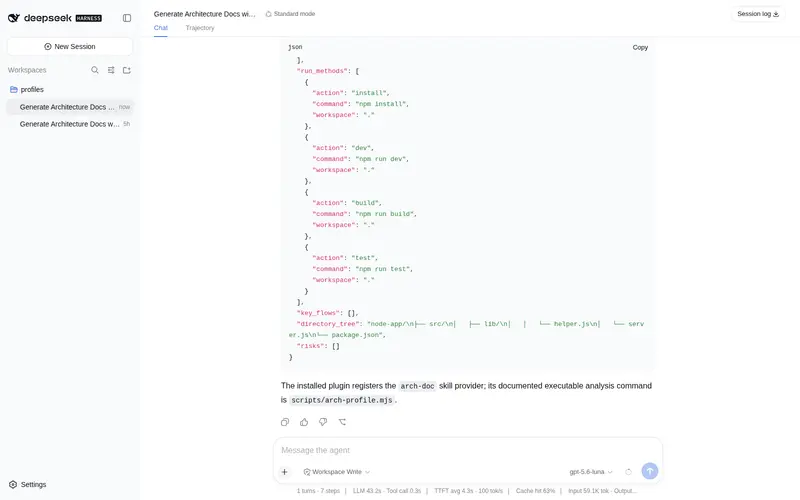The image size is (800, 500).
Task: Download the Session log
Action: tap(758, 14)
